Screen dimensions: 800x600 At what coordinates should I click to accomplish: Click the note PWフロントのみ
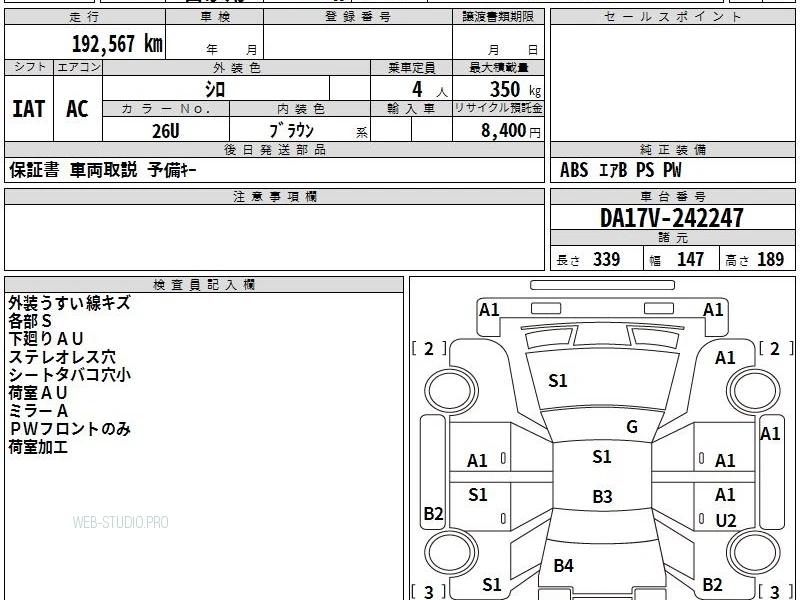(x=69, y=429)
